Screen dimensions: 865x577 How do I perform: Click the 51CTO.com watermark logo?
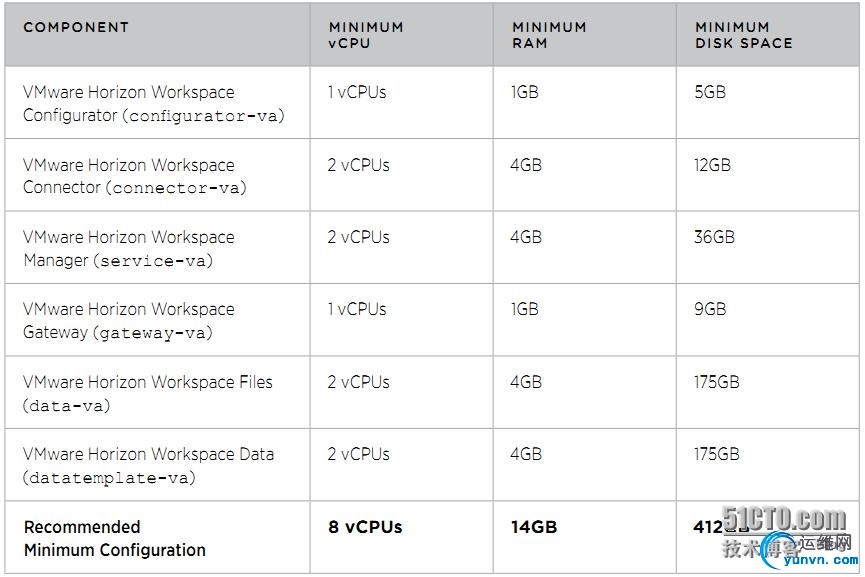point(784,520)
